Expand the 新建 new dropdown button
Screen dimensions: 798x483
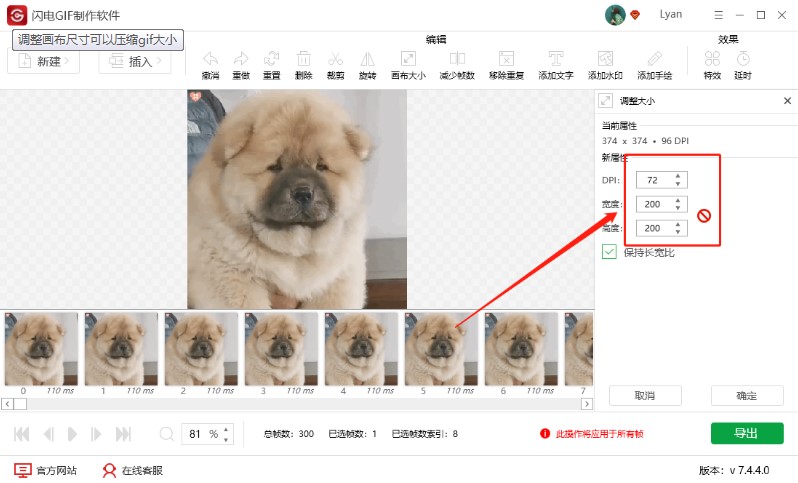coord(43,62)
